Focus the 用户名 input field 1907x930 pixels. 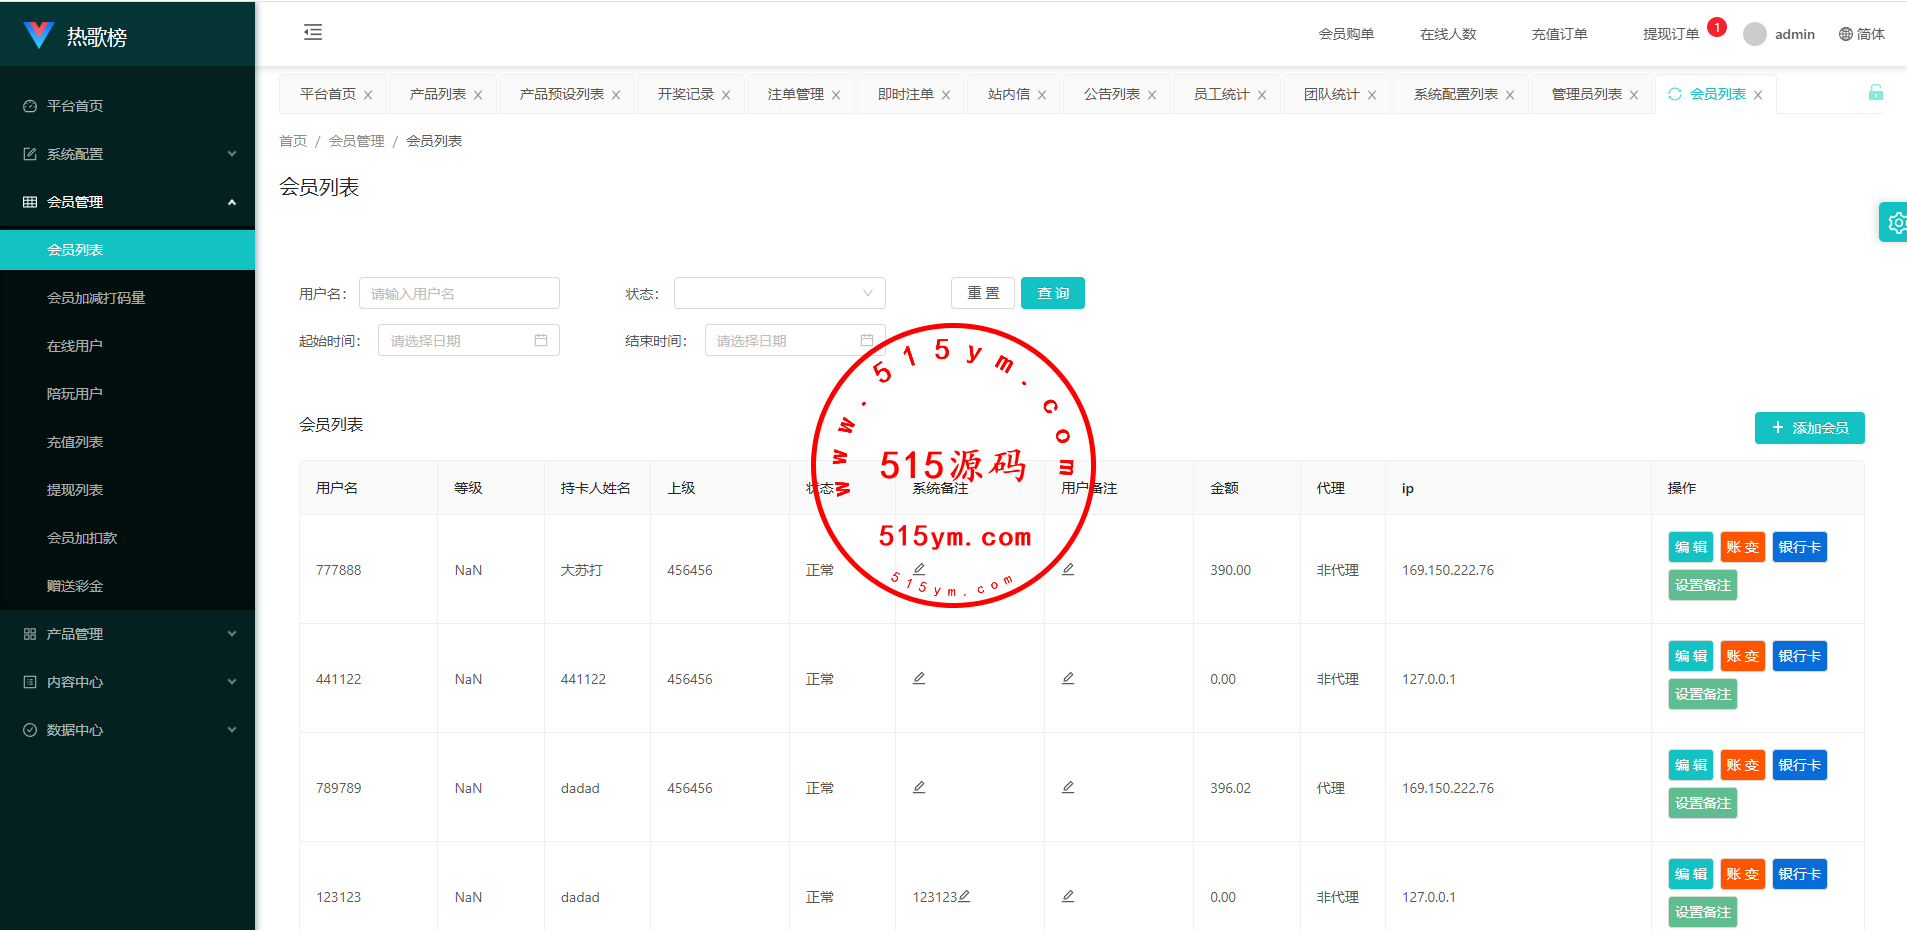pyautogui.click(x=459, y=293)
